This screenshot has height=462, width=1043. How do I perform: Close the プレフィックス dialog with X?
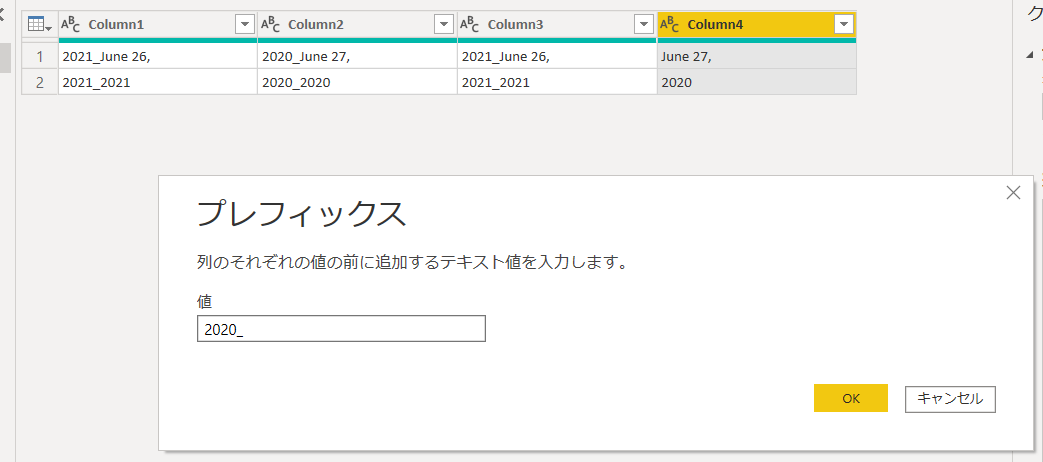click(1013, 193)
